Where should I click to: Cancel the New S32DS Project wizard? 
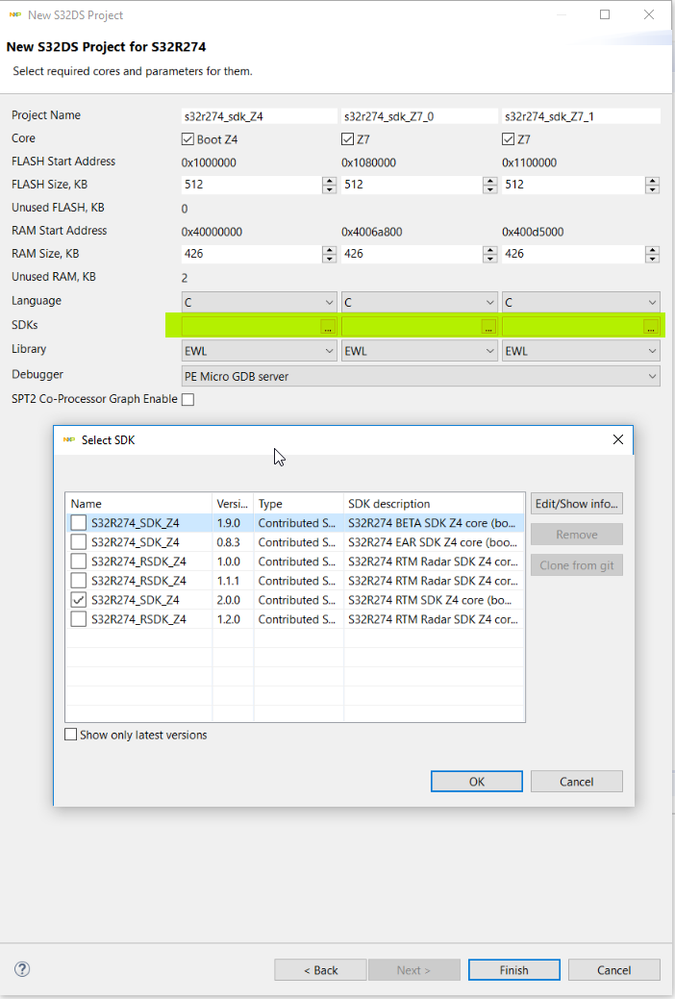click(x=614, y=970)
